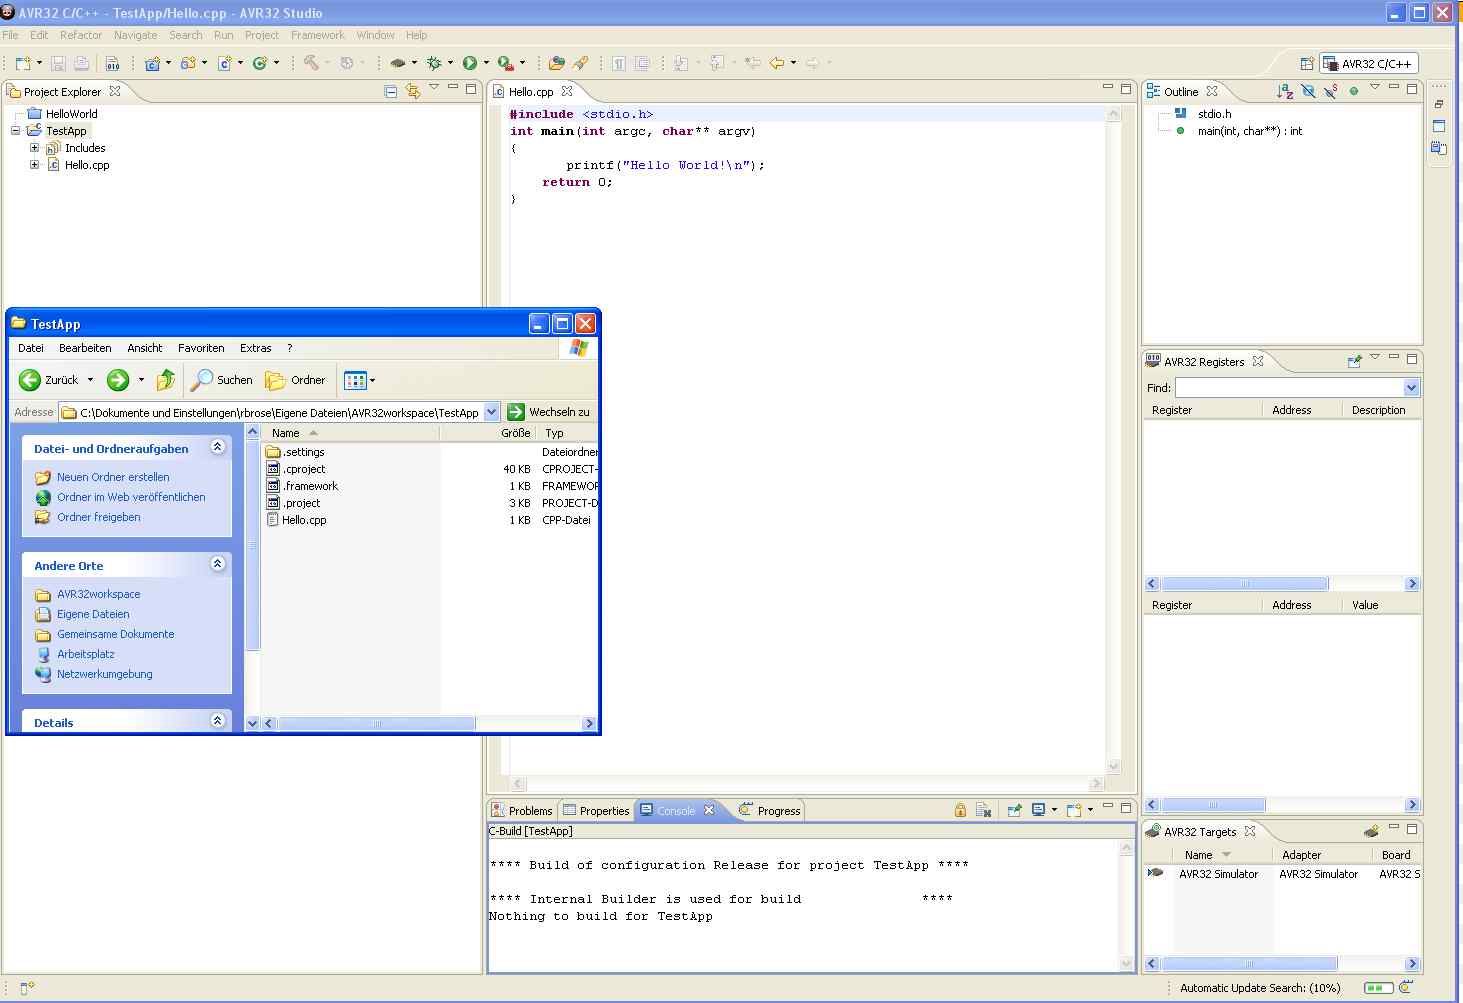The image size is (1463, 1003).
Task: Click the green Run button in toolbar
Action: 470,63
